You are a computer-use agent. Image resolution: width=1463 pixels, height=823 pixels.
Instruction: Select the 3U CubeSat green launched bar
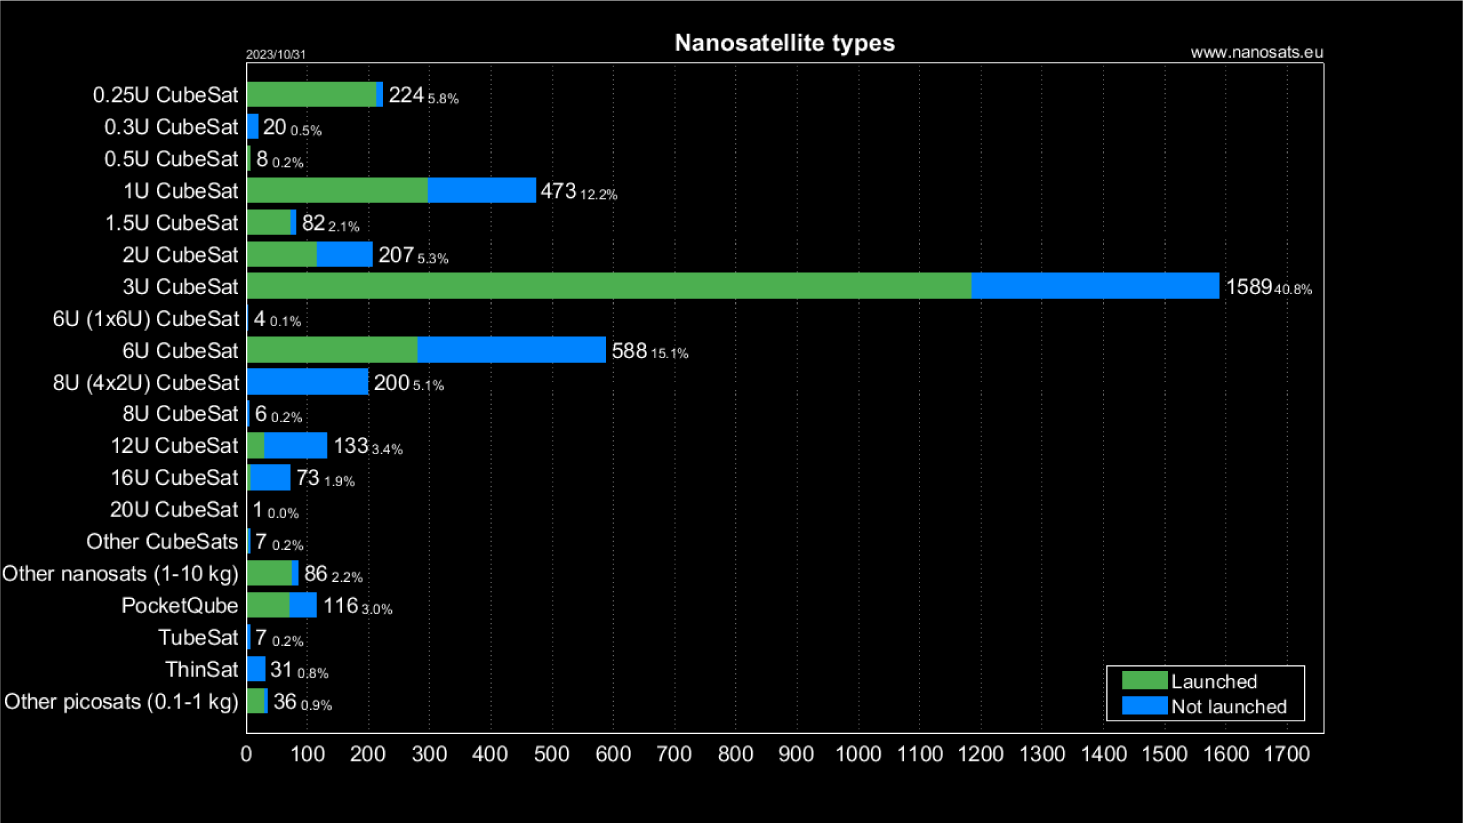(609, 286)
